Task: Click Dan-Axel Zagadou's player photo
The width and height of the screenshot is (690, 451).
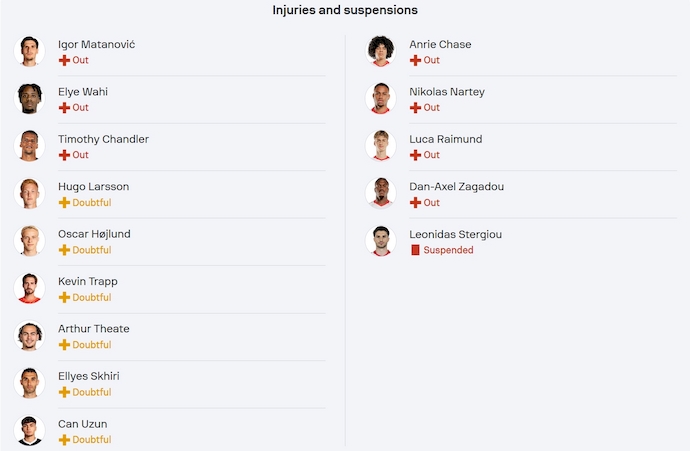Action: (x=381, y=194)
